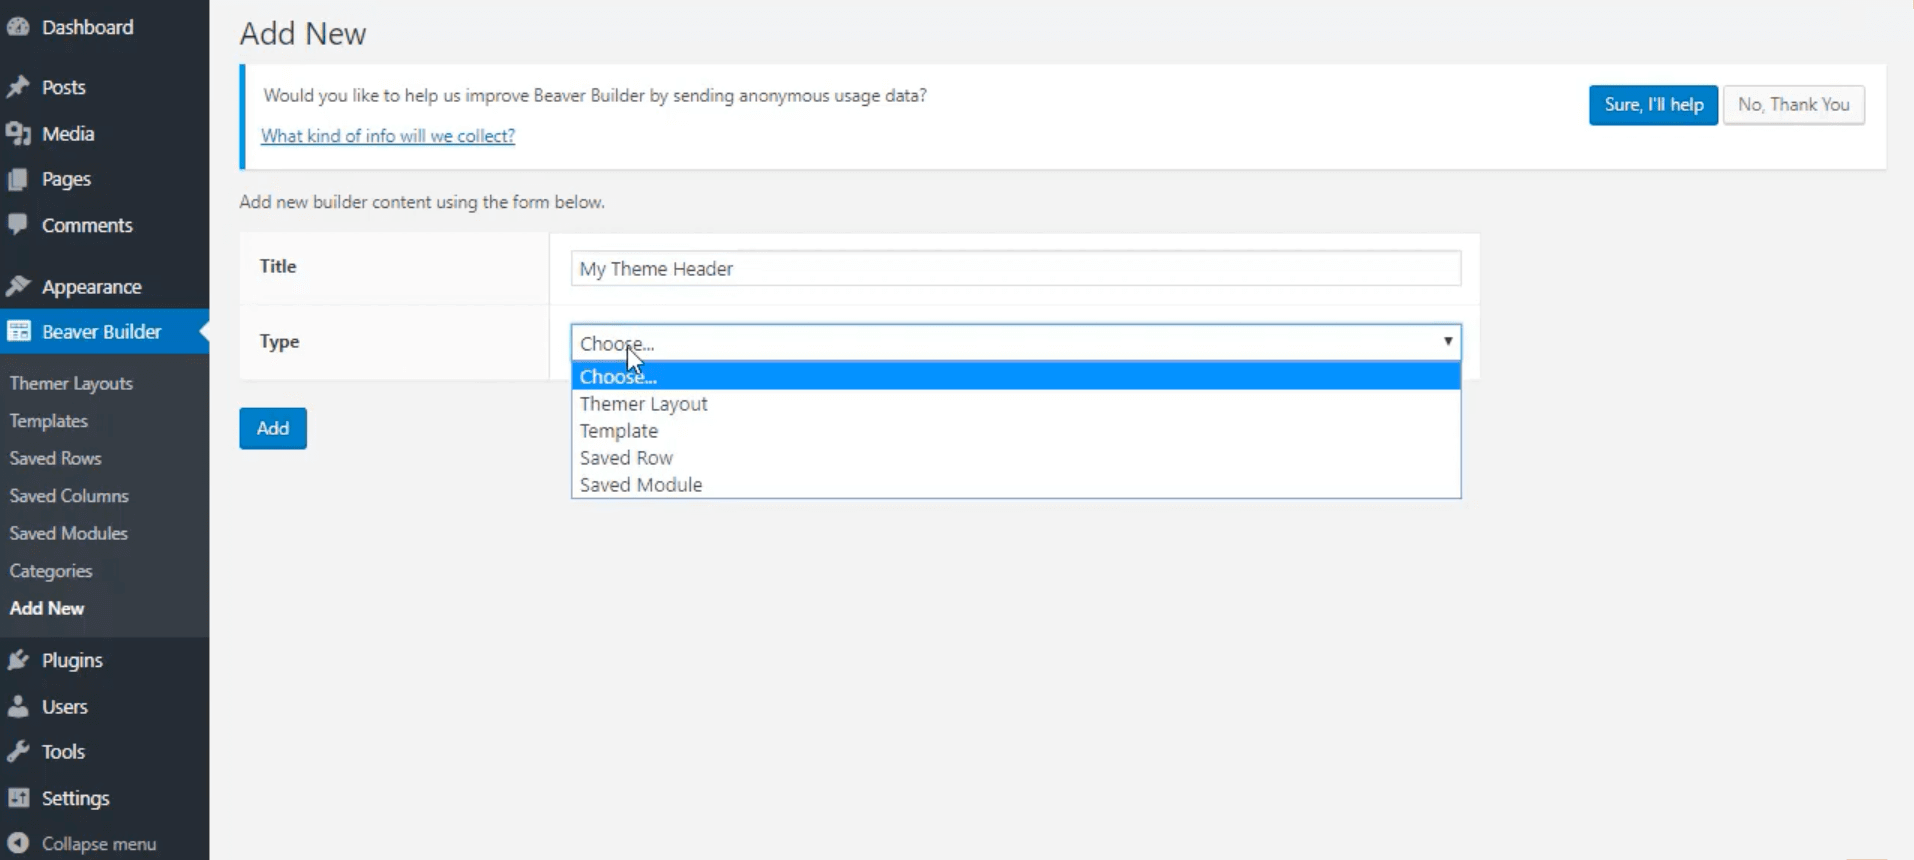Click the Title input field
This screenshot has height=860, width=1914.
(x=1016, y=268)
